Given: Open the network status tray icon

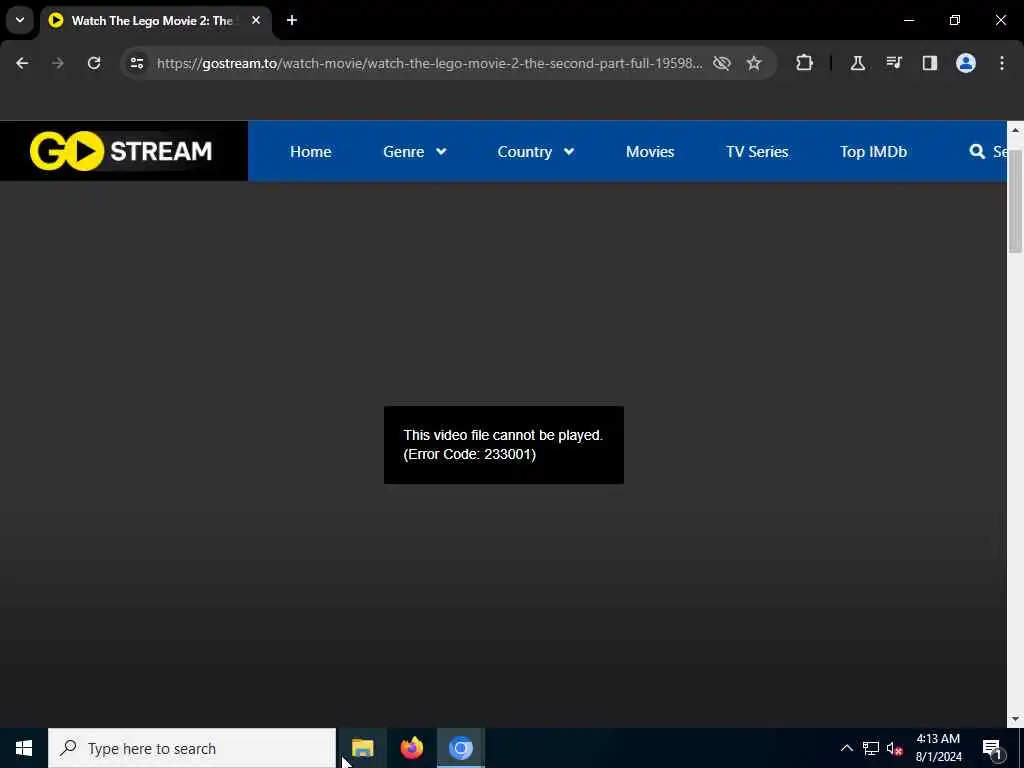Looking at the screenshot, I should 871,748.
